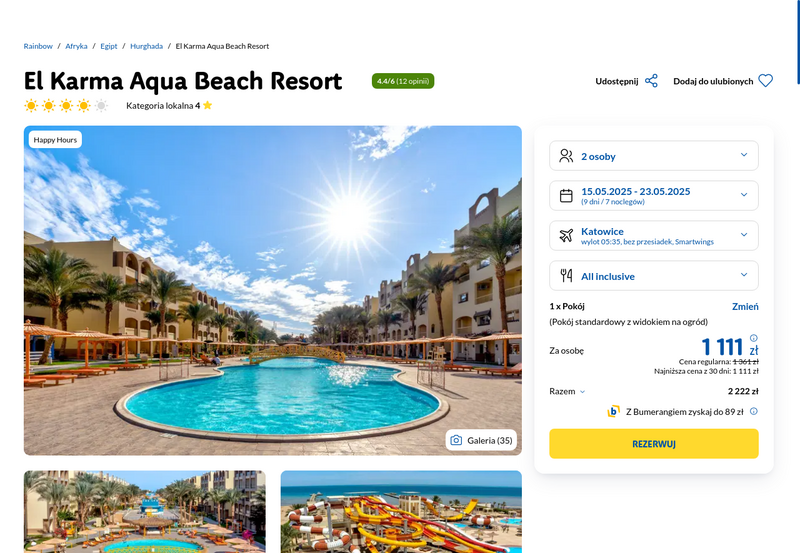
Task: Open the waterpark slides thumbnail photo
Action: [401, 512]
